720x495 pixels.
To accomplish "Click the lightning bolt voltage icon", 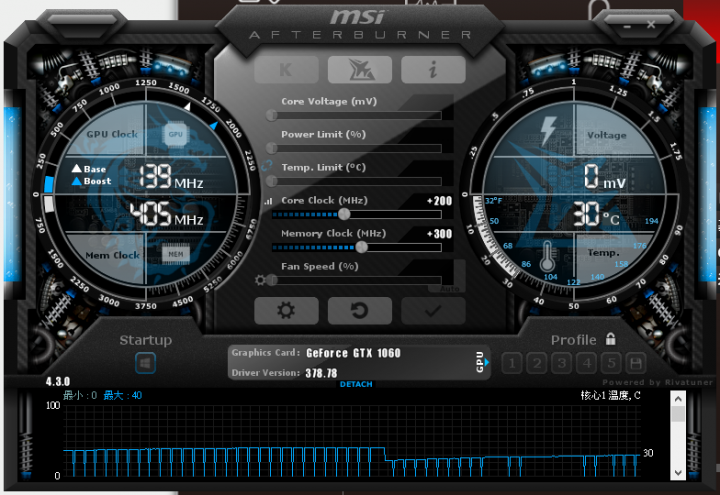I will (548, 130).
